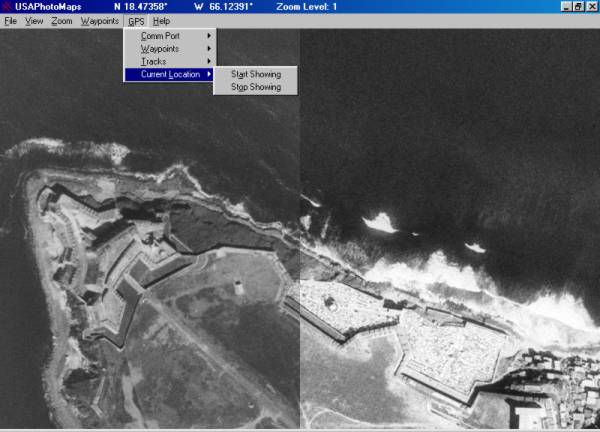Close the USAPhotoMaps window
The width and height of the screenshot is (600, 432).
point(592,7)
